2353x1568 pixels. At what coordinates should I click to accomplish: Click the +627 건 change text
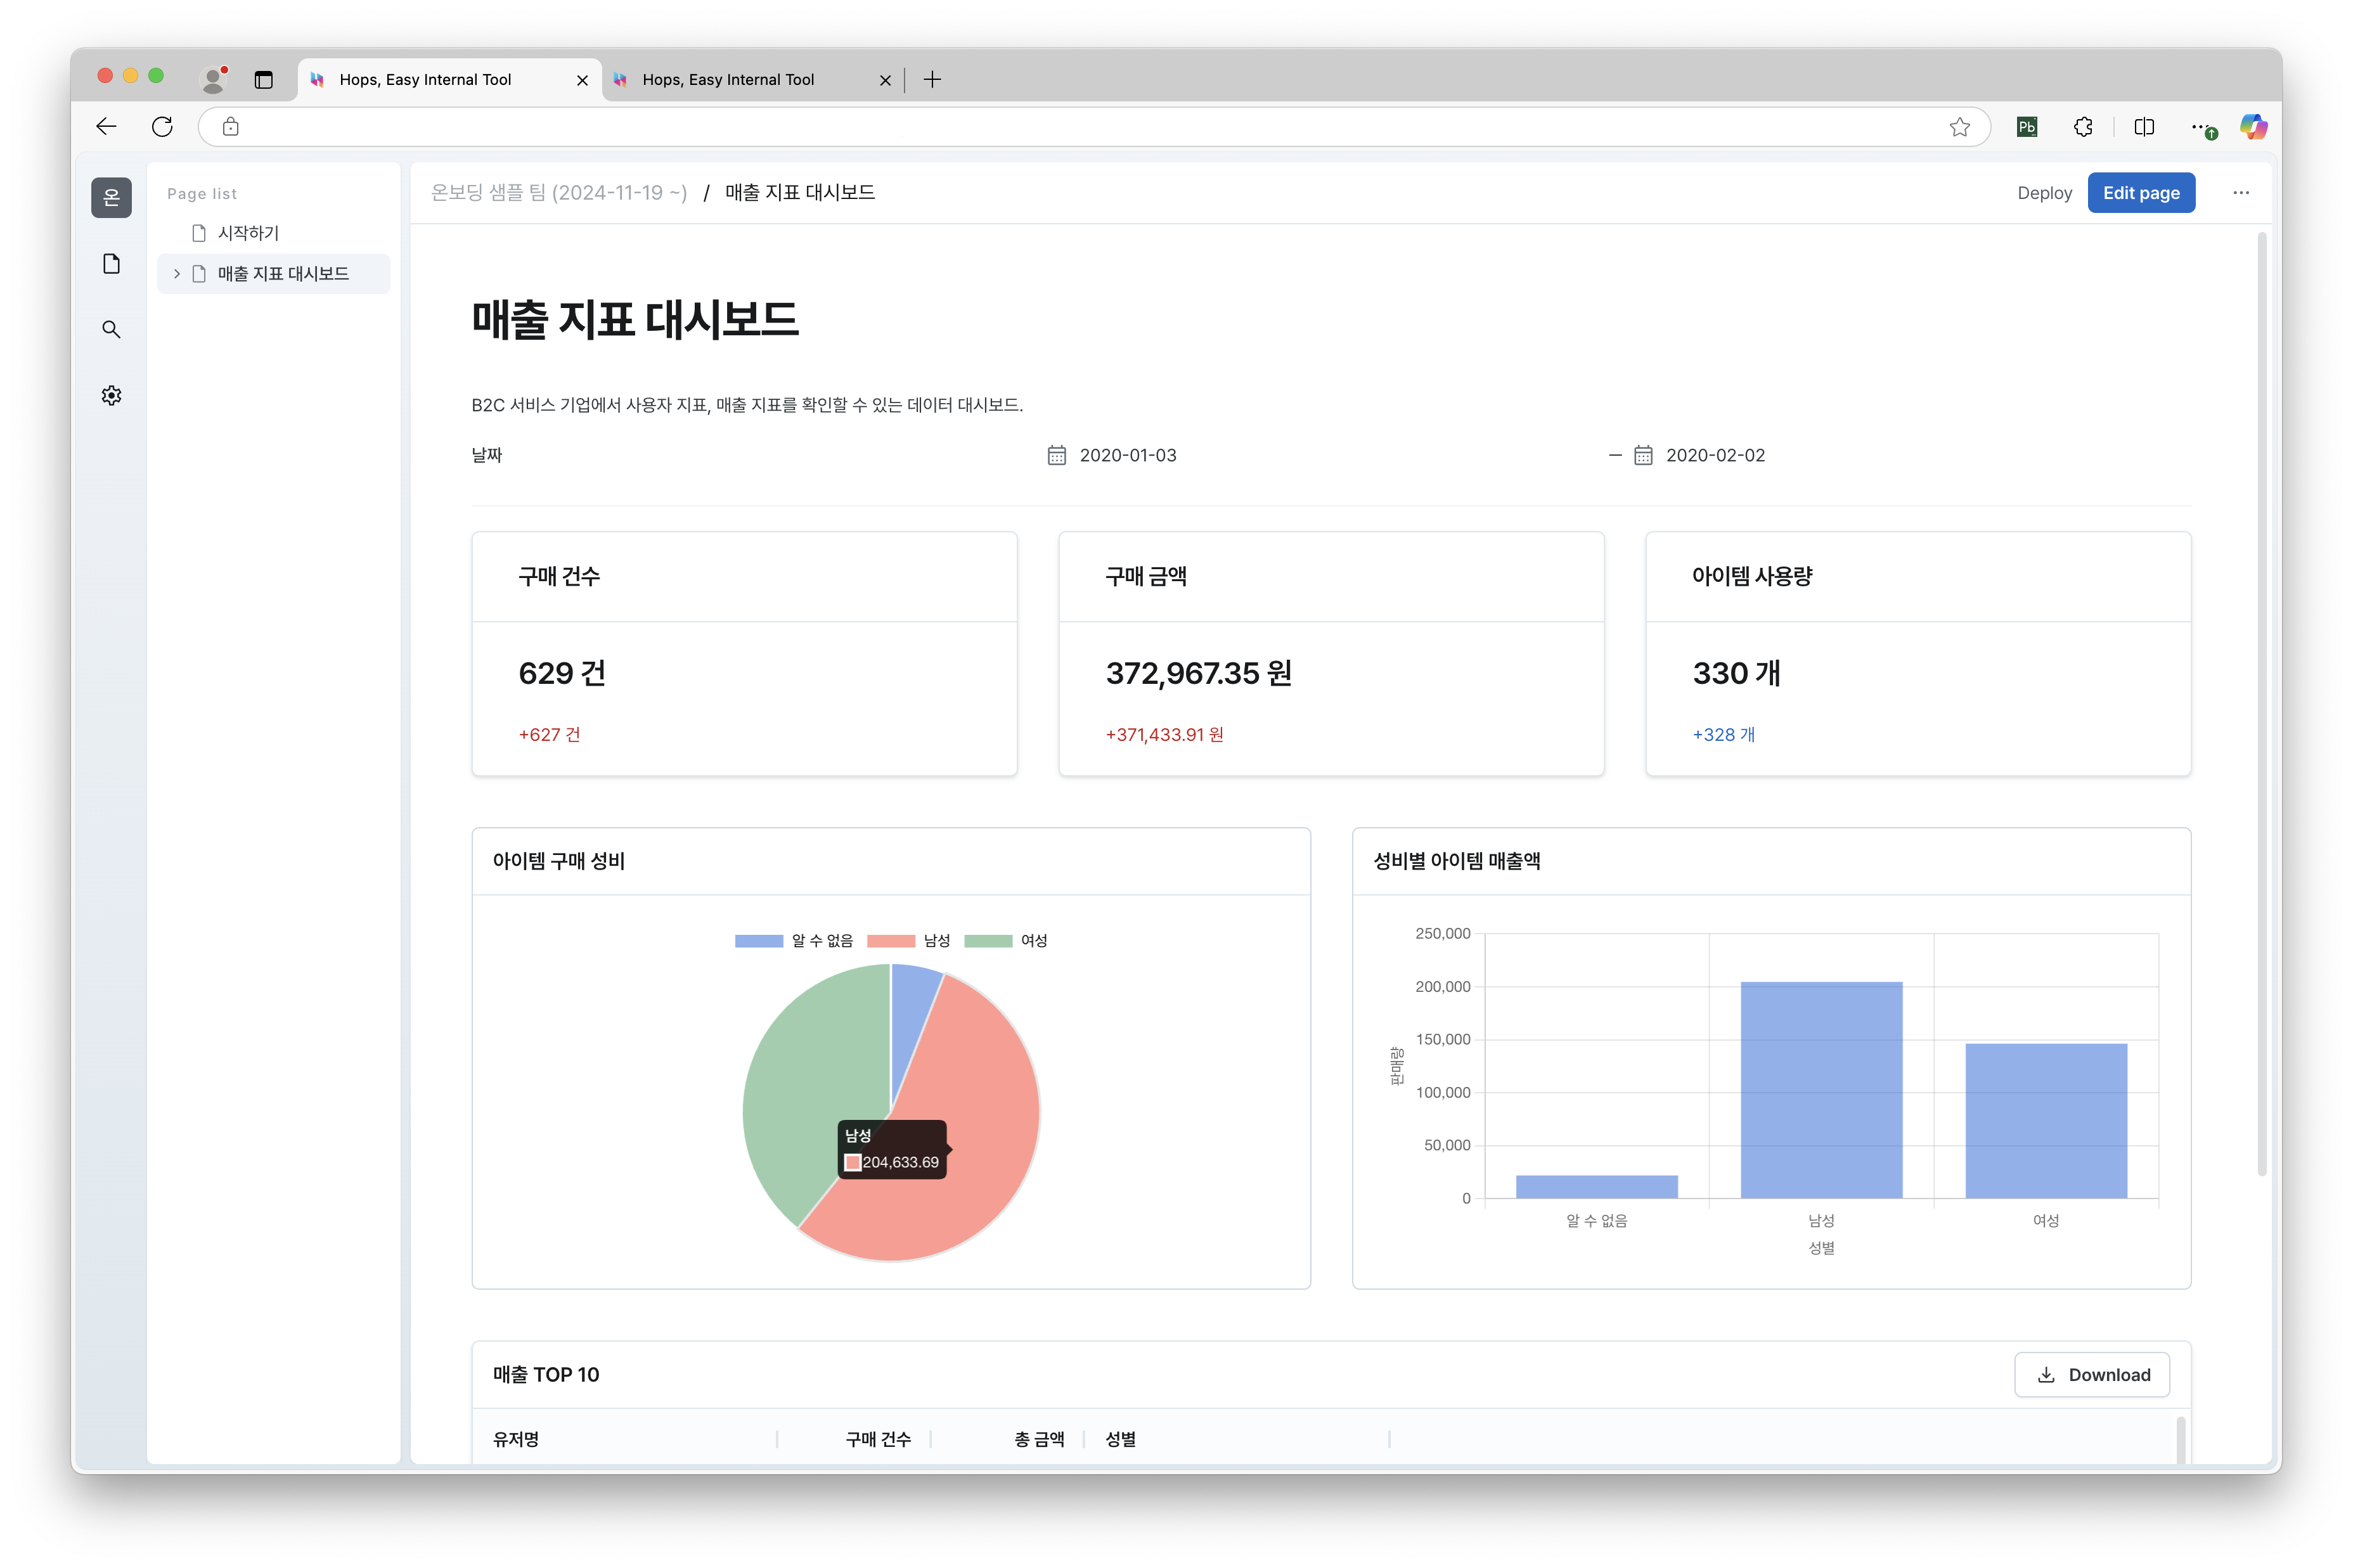pos(549,734)
